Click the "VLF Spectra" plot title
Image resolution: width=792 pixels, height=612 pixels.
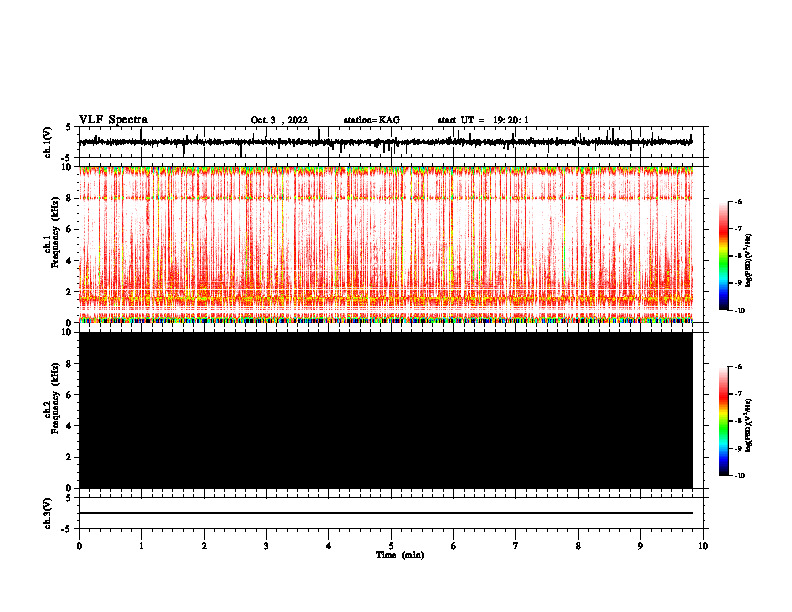[113, 120]
